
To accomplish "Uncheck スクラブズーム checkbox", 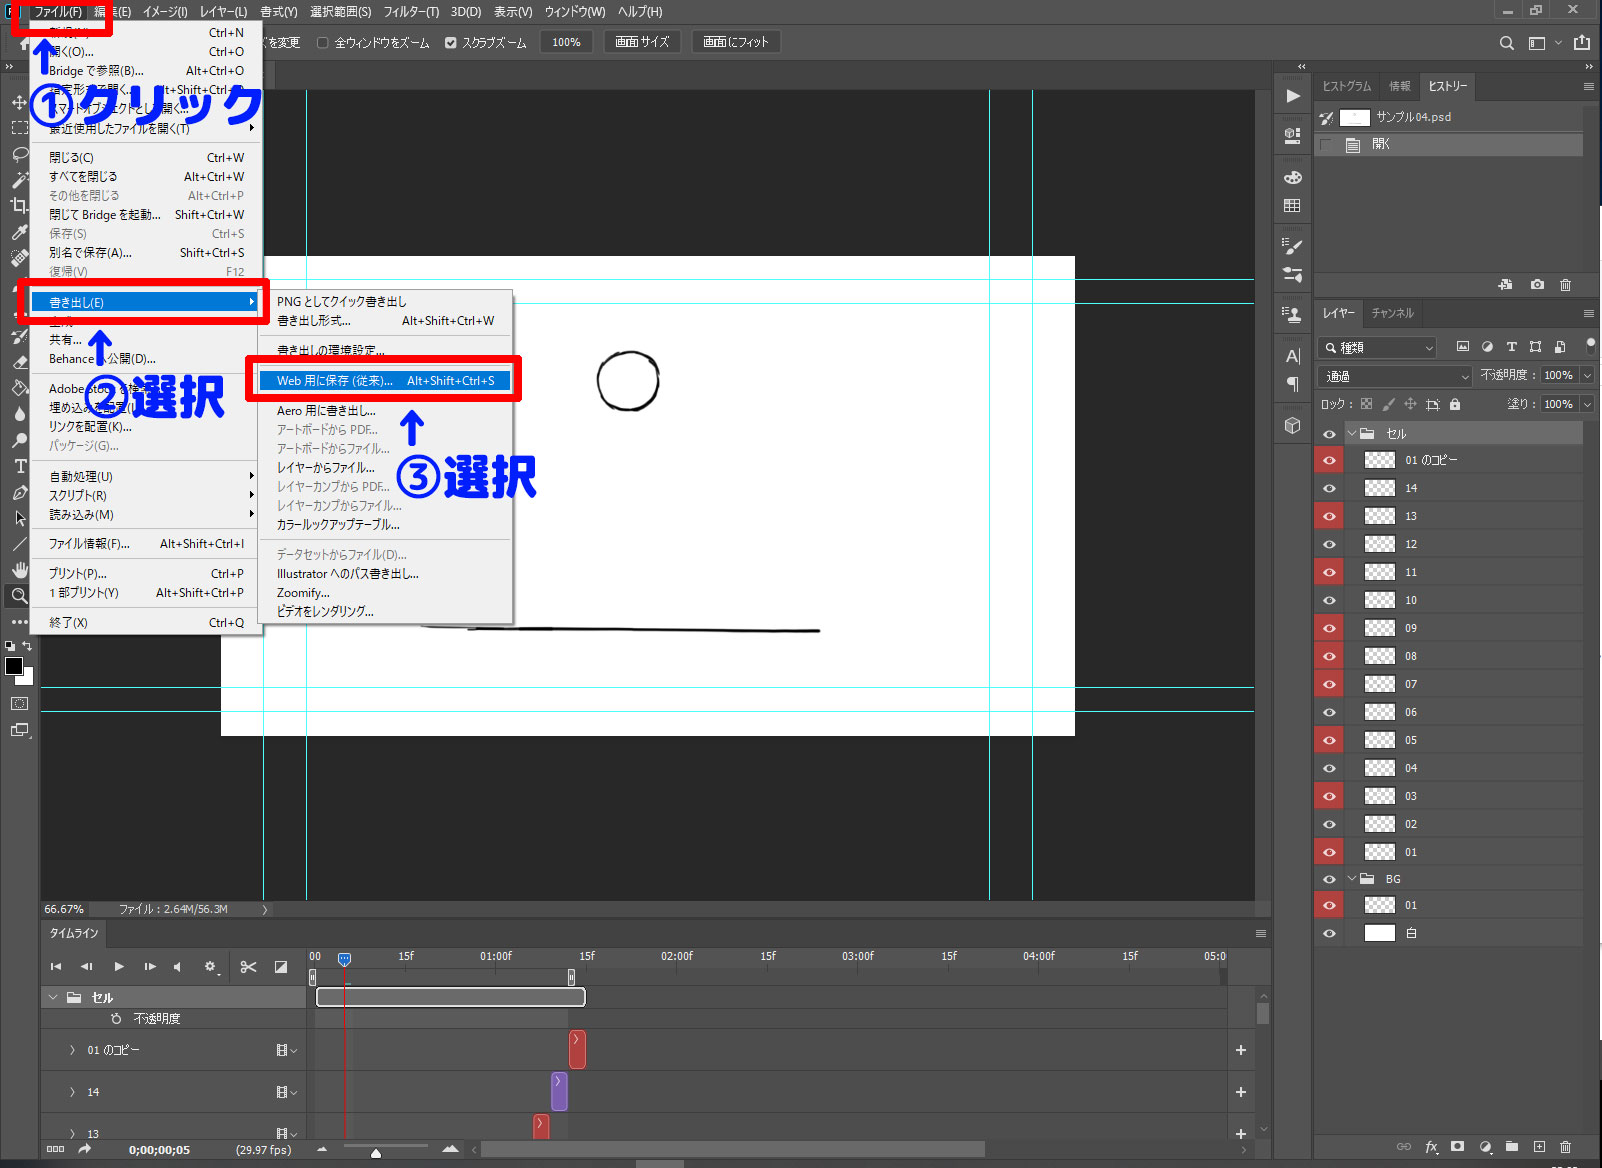I will tap(450, 43).
